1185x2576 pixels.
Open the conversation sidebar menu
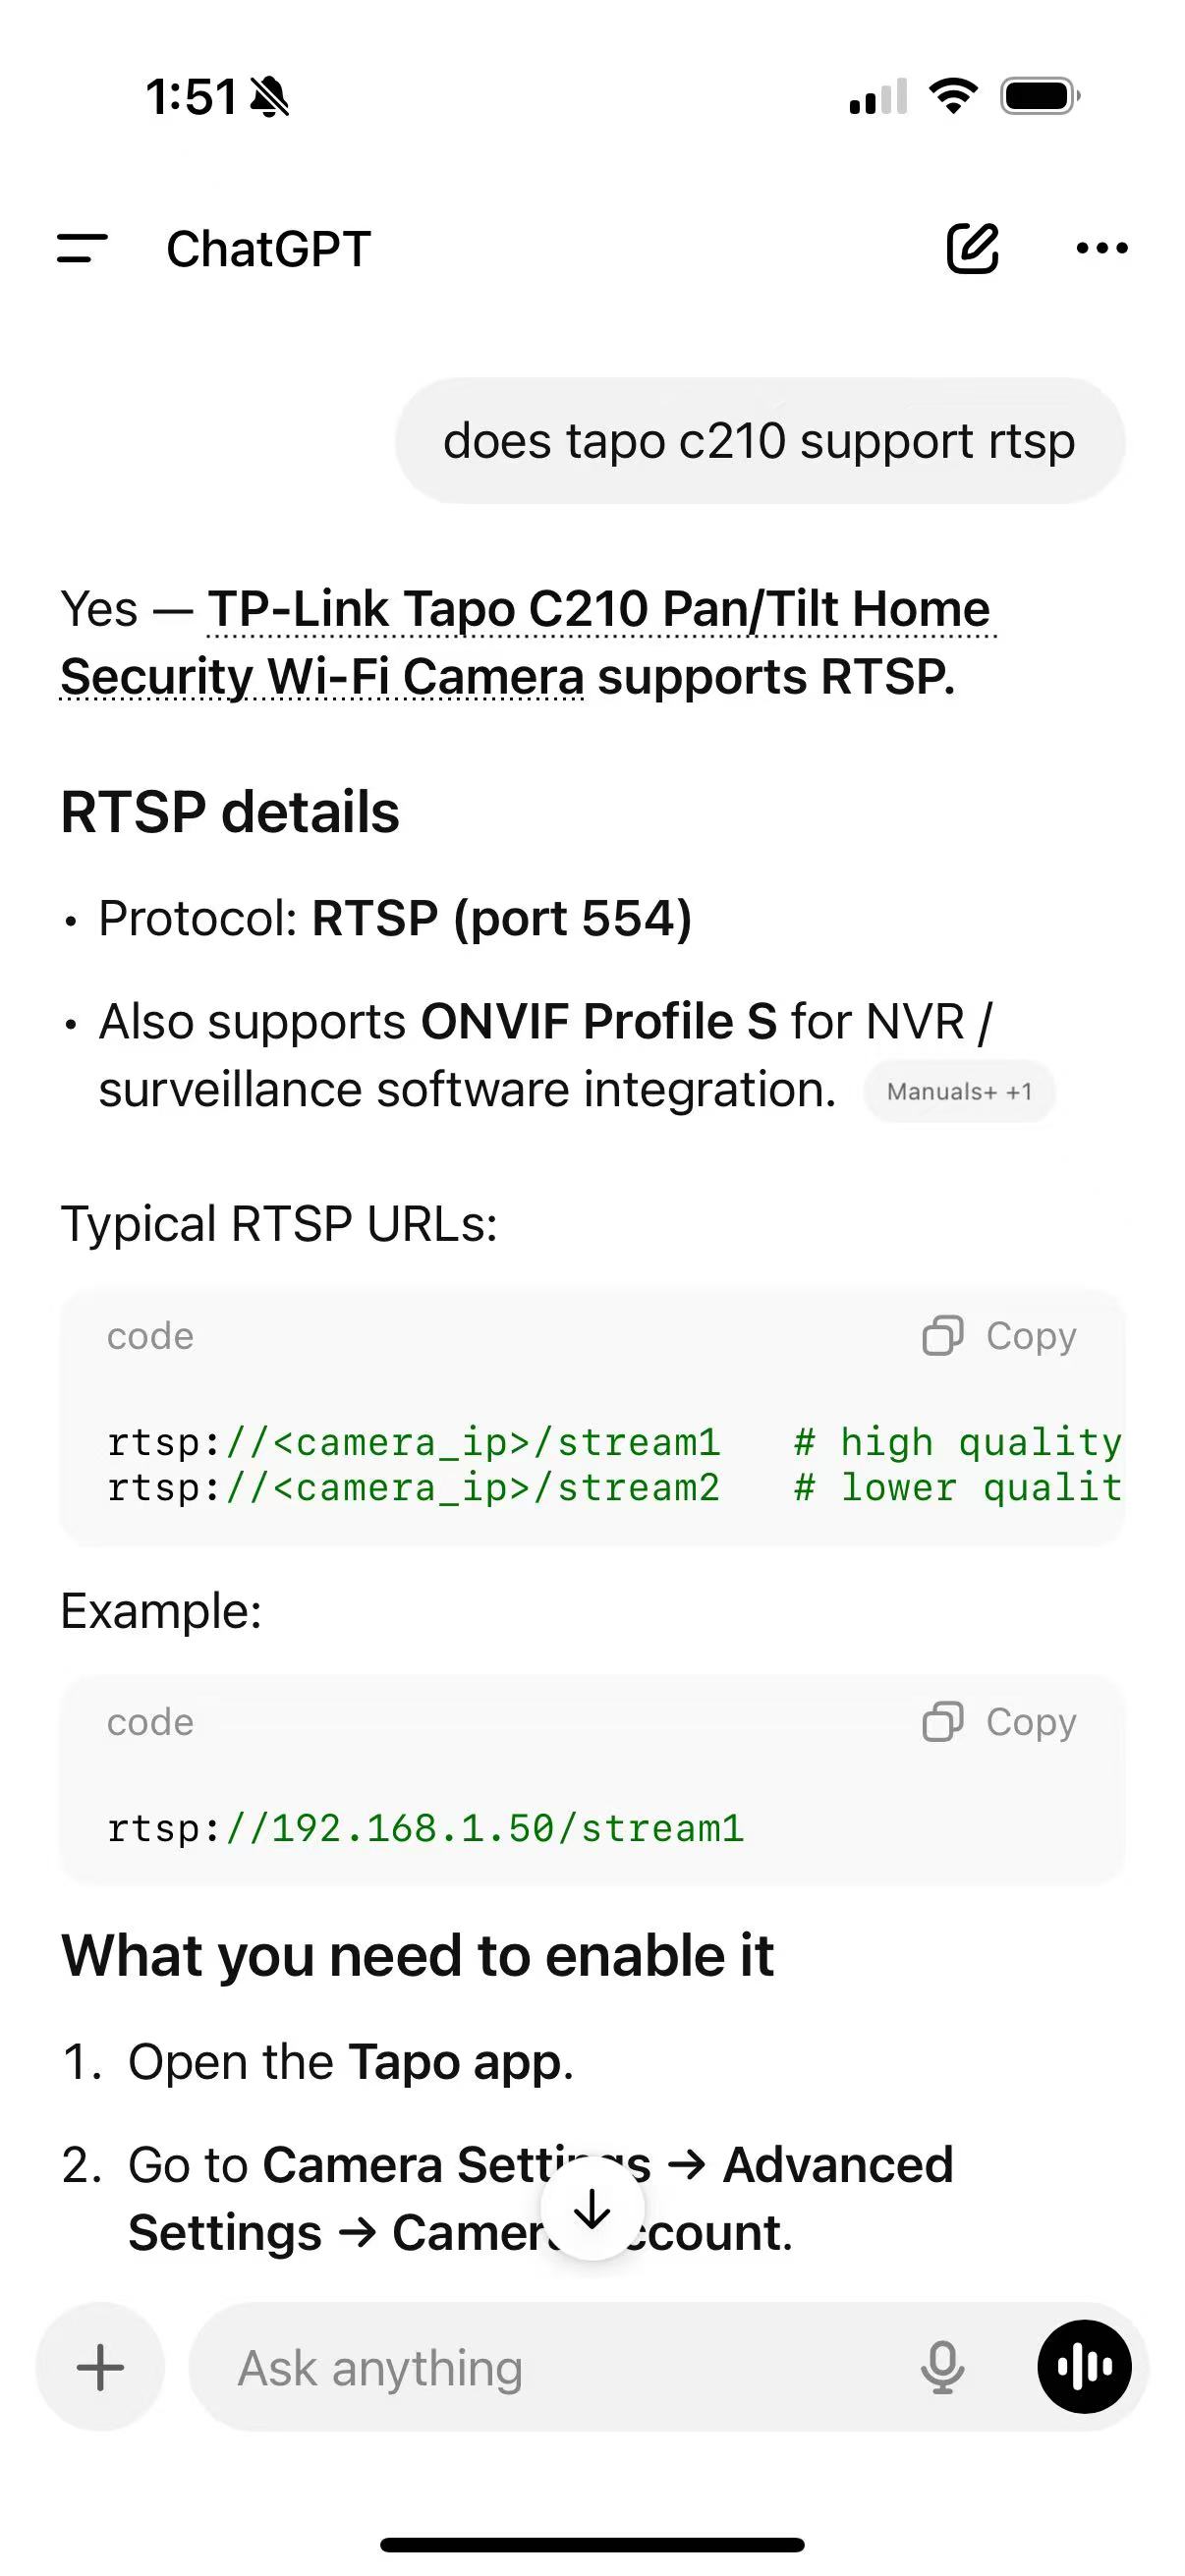tap(84, 249)
